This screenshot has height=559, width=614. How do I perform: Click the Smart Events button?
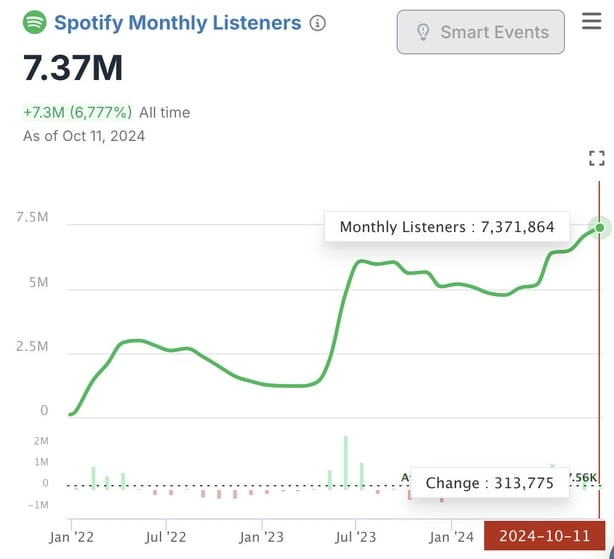480,32
